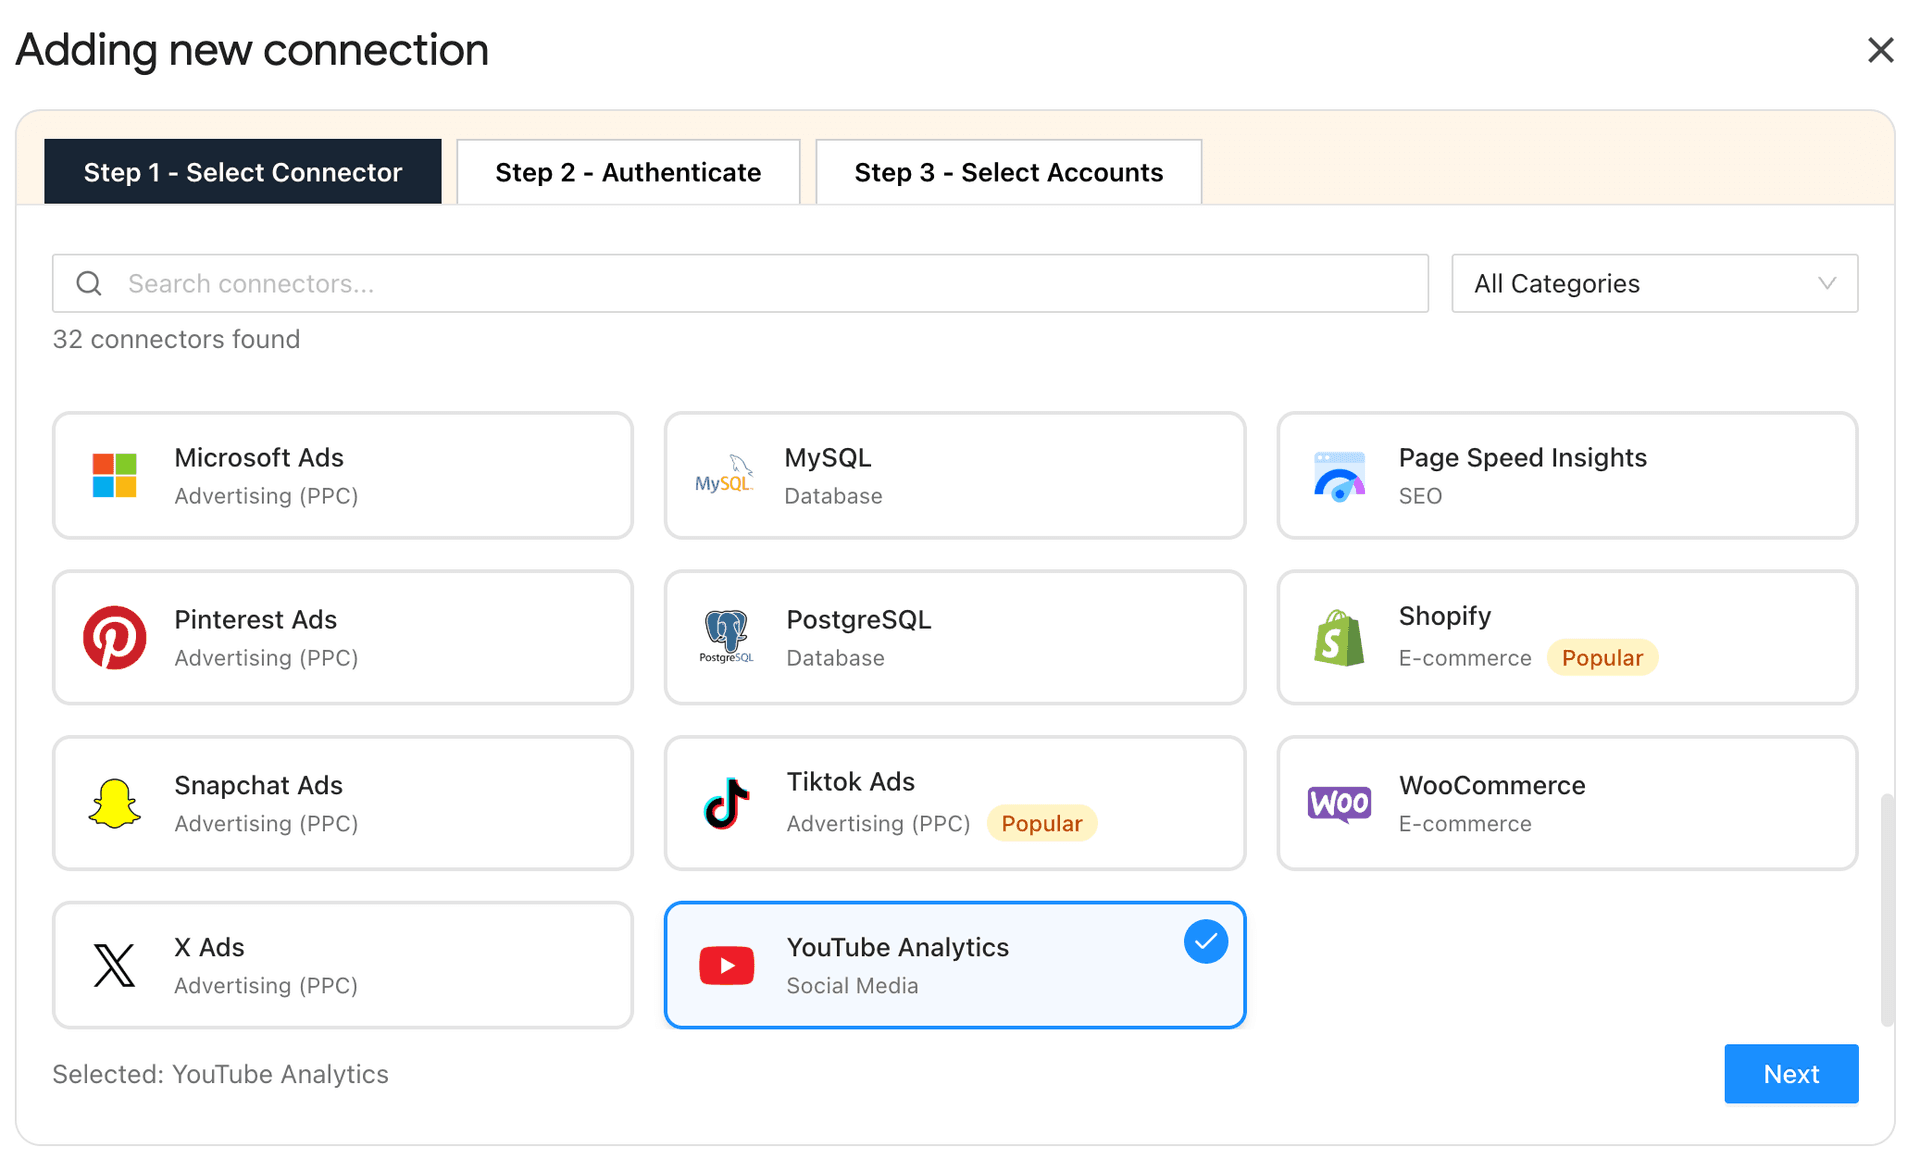Click the TikTok Ads logo
The image size is (1920, 1159).
point(725,803)
